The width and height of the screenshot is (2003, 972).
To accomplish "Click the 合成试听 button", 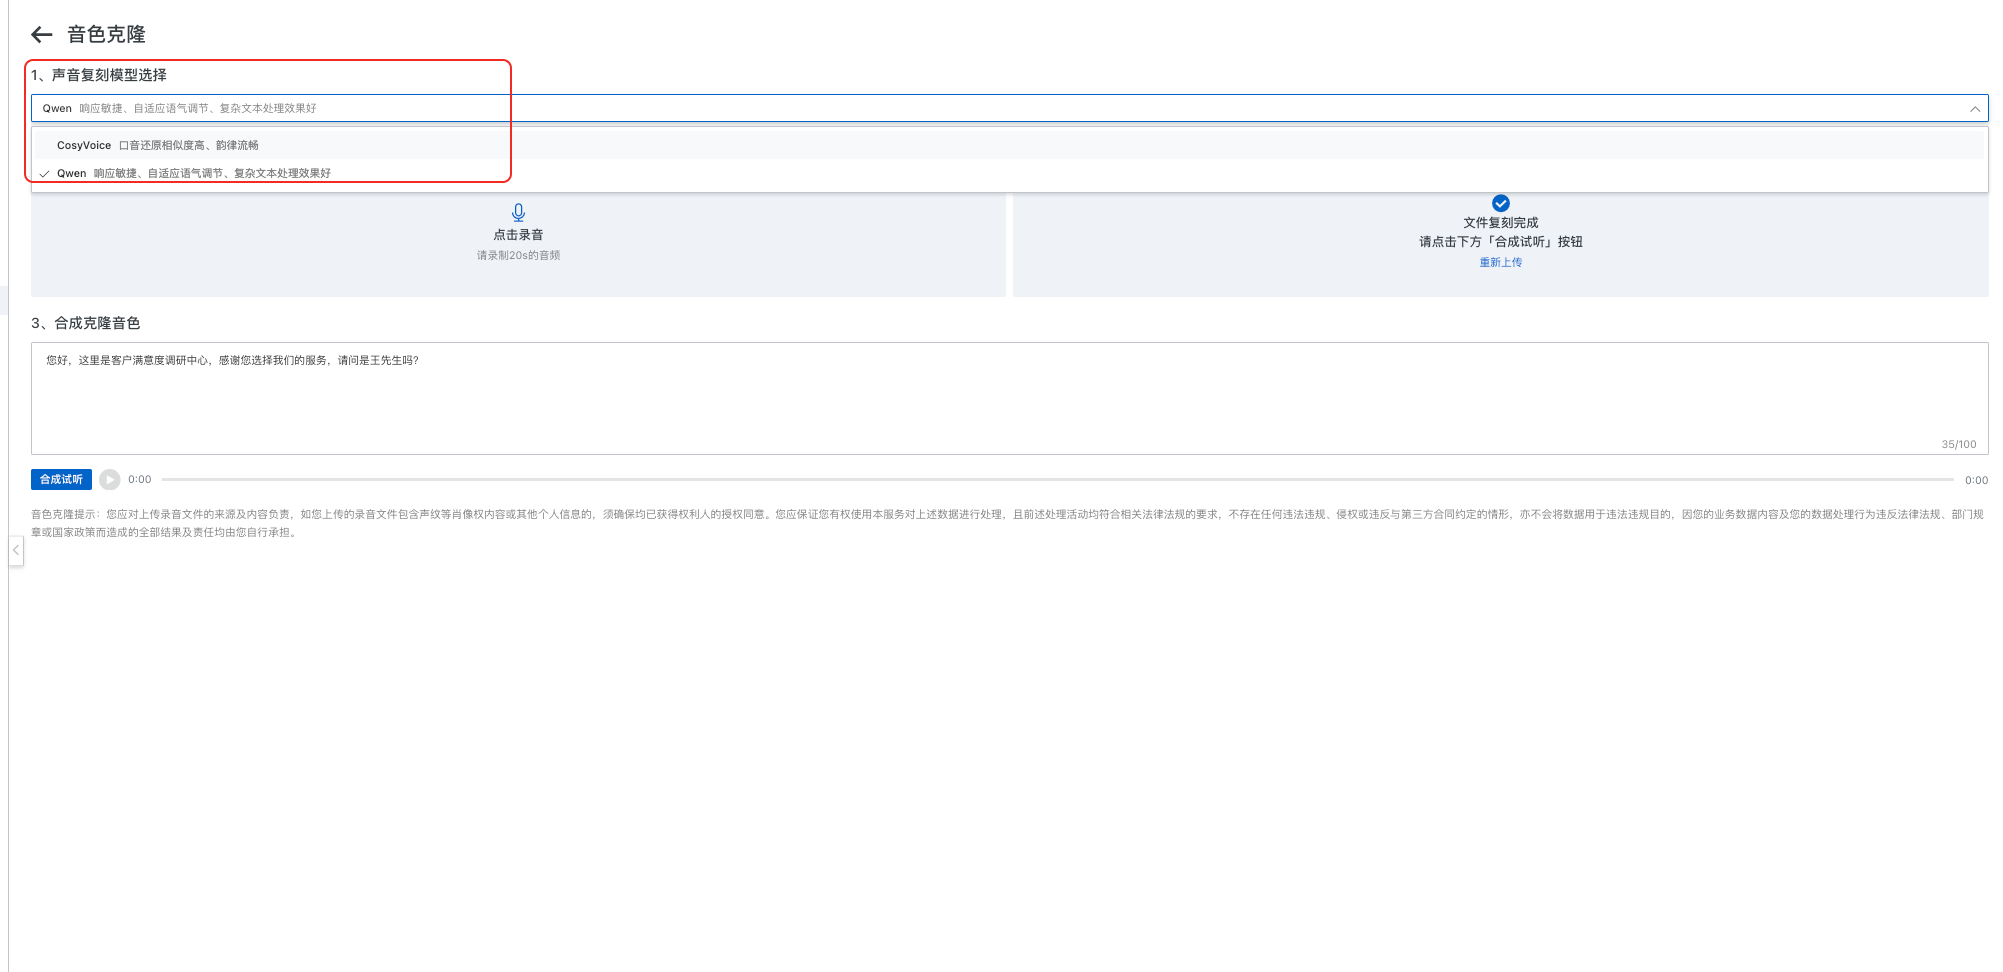I will point(61,480).
